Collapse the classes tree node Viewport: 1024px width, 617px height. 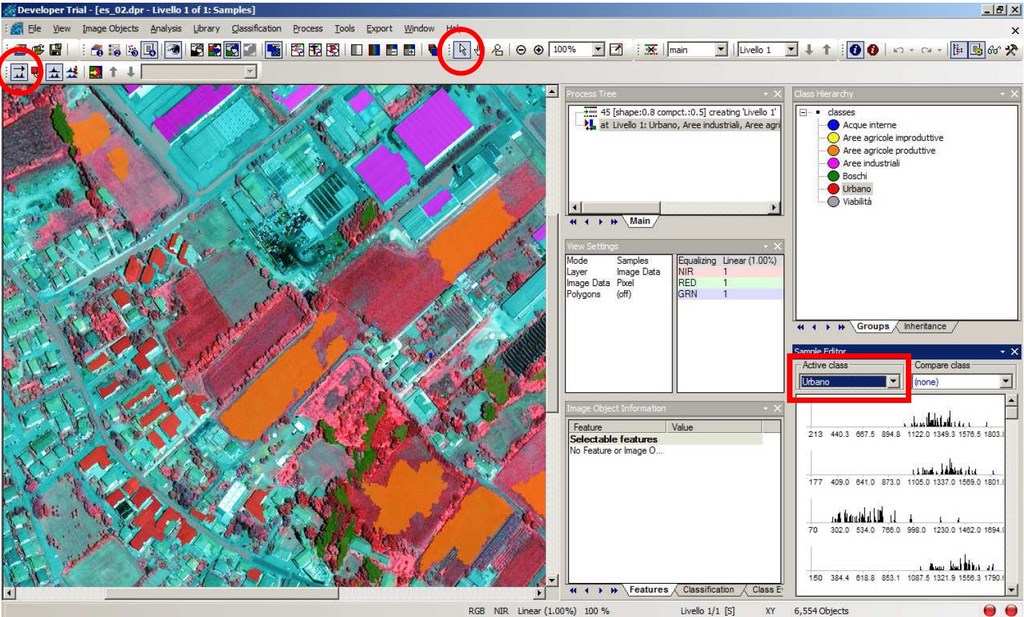[x=805, y=112]
